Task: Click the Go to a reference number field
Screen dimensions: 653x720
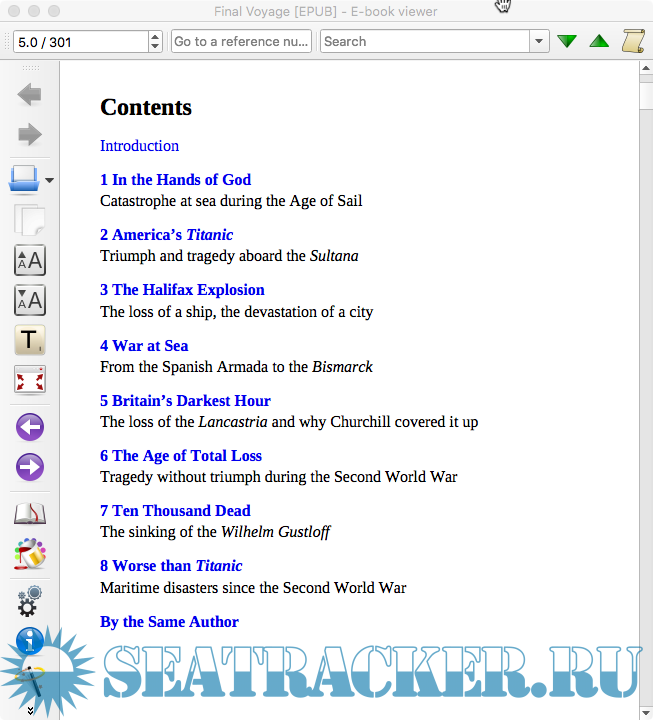Action: point(241,41)
